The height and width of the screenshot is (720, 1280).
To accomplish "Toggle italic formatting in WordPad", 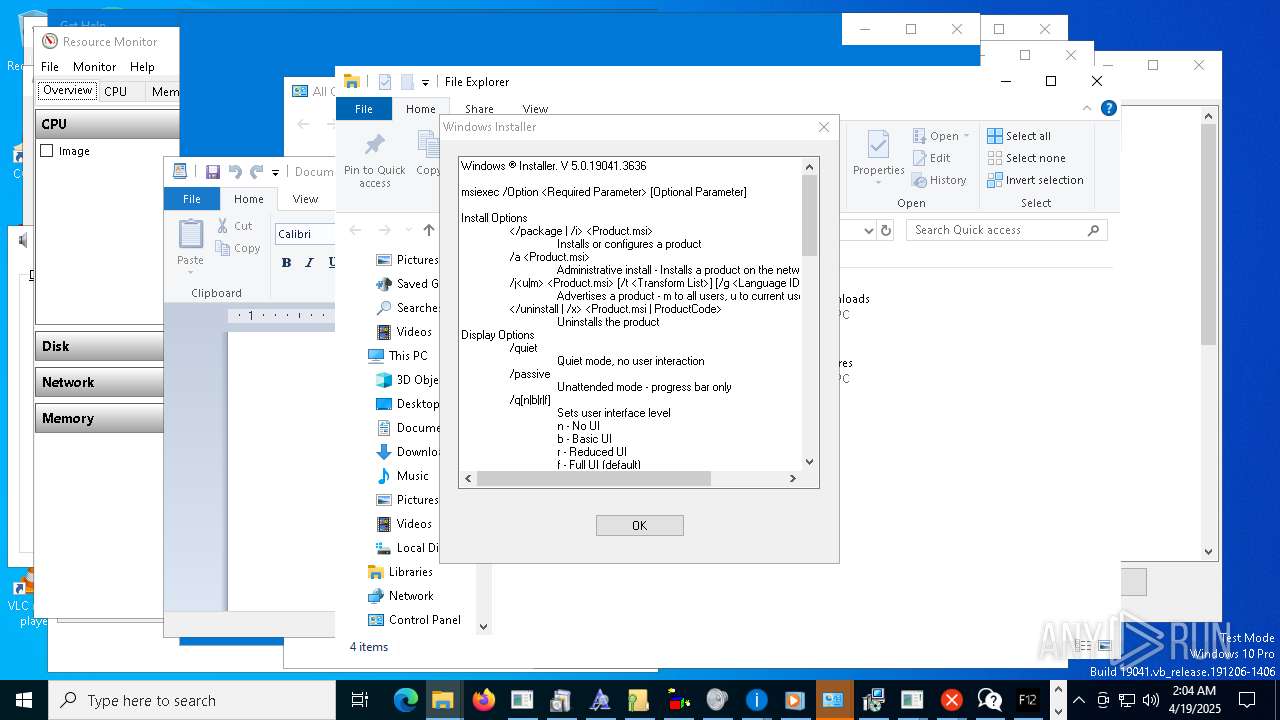I will click(x=309, y=262).
